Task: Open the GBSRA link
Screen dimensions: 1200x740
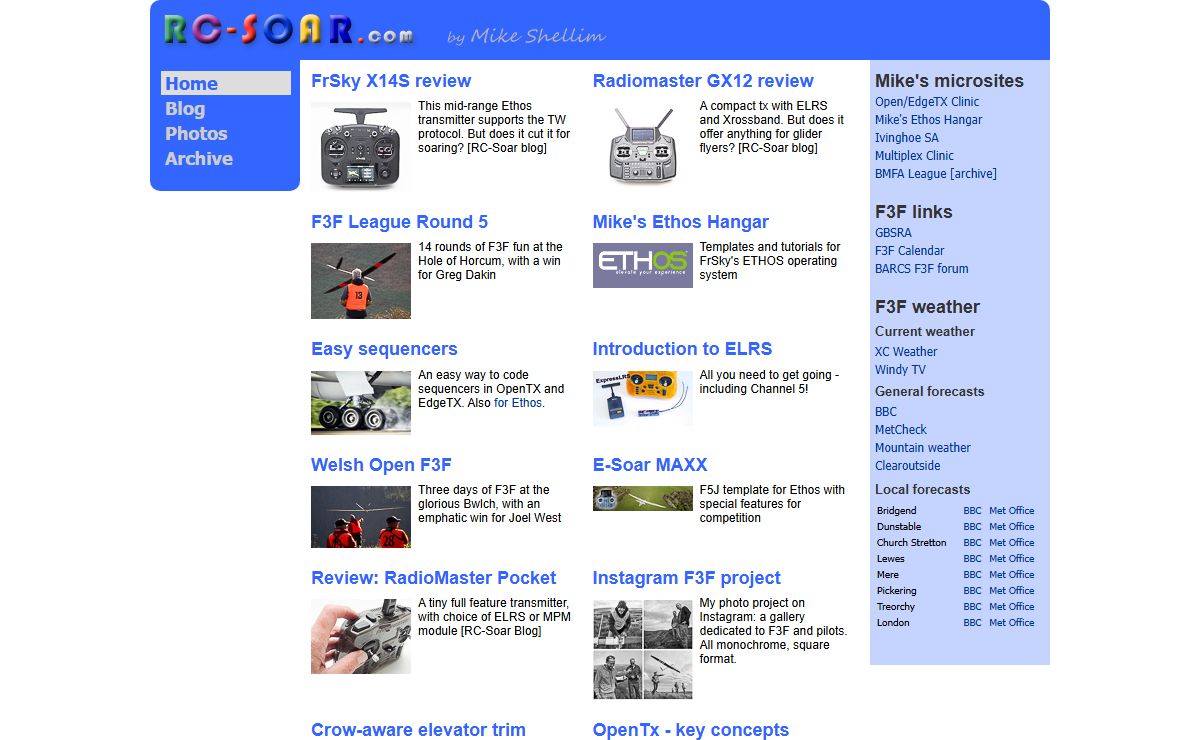Action: pos(893,233)
